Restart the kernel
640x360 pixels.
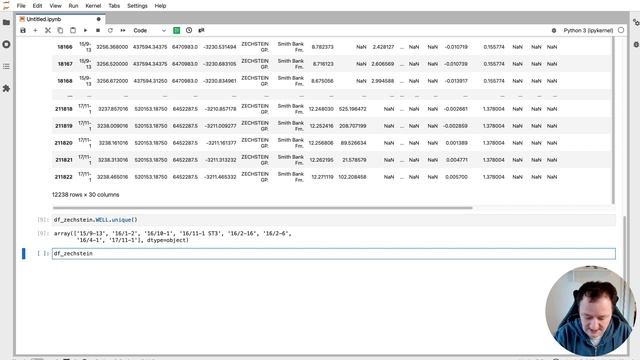tap(110, 30)
